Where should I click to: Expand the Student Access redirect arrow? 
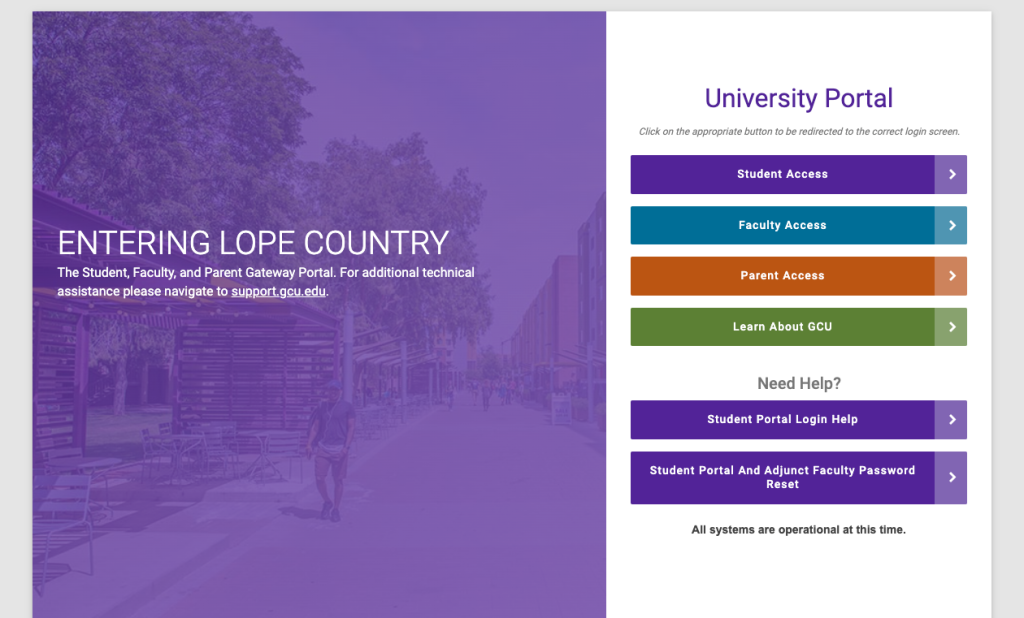click(951, 174)
